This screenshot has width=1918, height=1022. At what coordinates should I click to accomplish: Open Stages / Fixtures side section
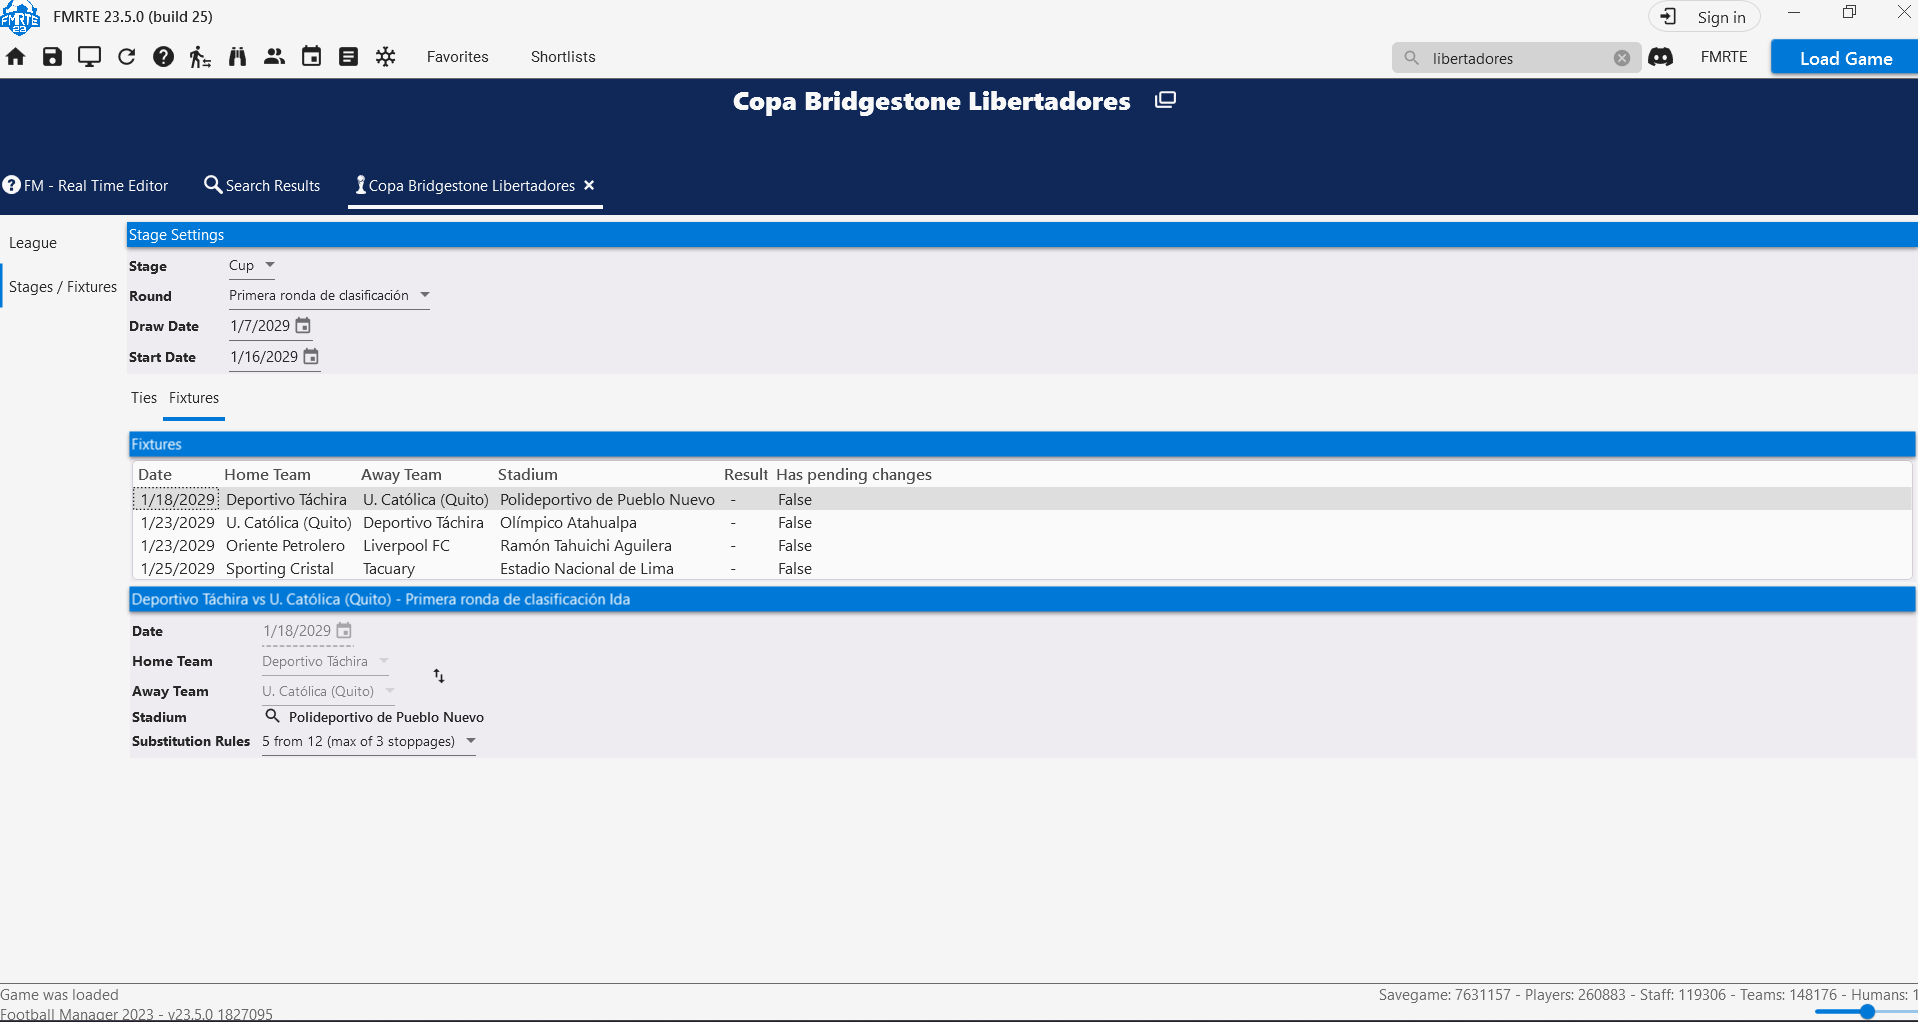pos(63,287)
